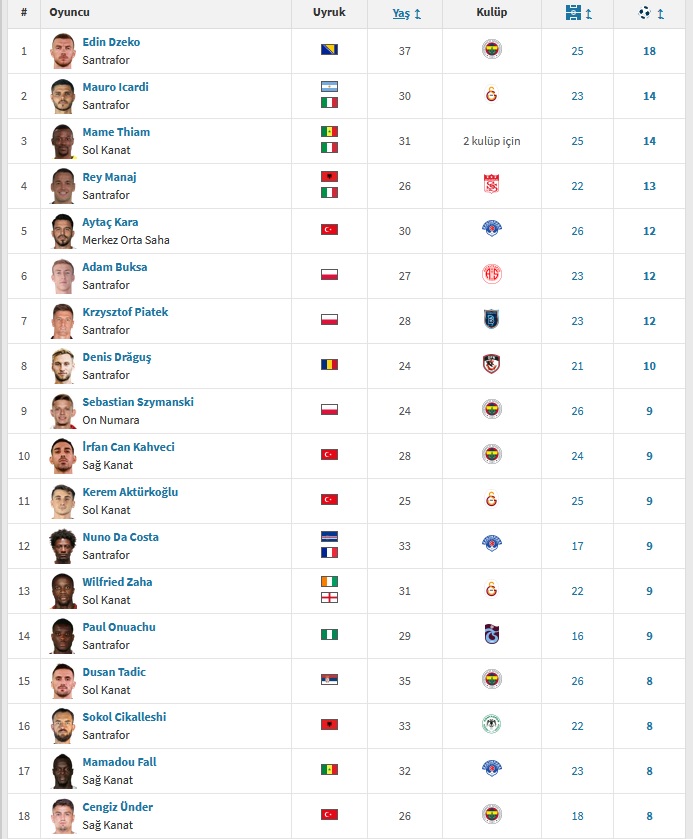This screenshot has height=839, width=693.
Task: Sort table by Yaş column
Action: 401,13
